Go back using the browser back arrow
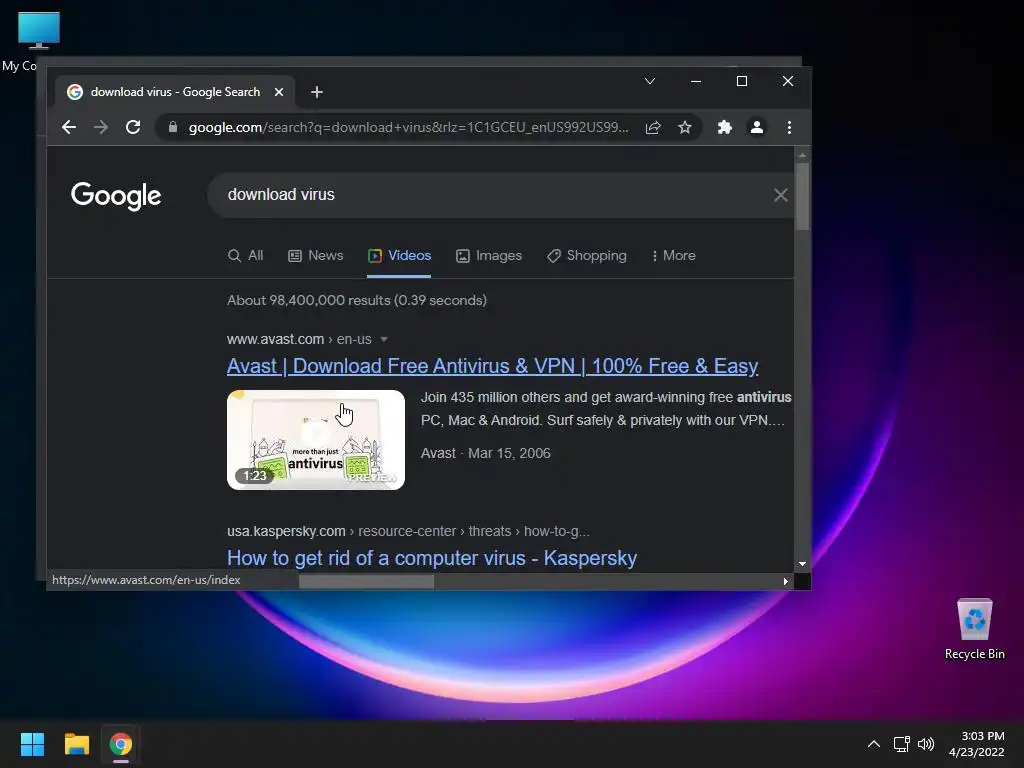The height and width of the screenshot is (768, 1024). coord(69,127)
